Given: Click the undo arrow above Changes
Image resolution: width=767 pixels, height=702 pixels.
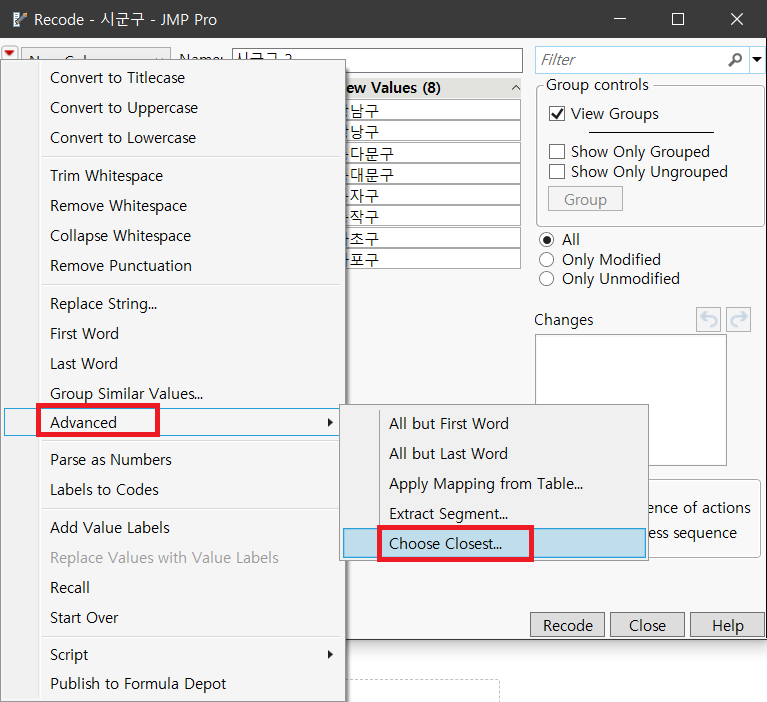Looking at the screenshot, I should tap(709, 319).
